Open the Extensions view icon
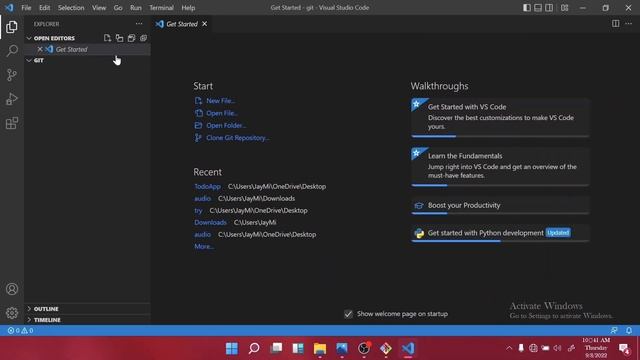Image resolution: width=640 pixels, height=360 pixels. (12, 123)
